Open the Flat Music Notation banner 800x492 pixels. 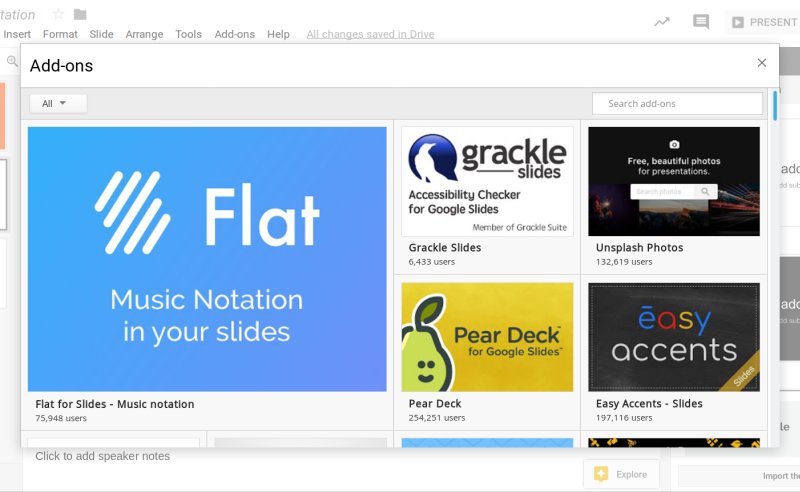[x=207, y=259]
